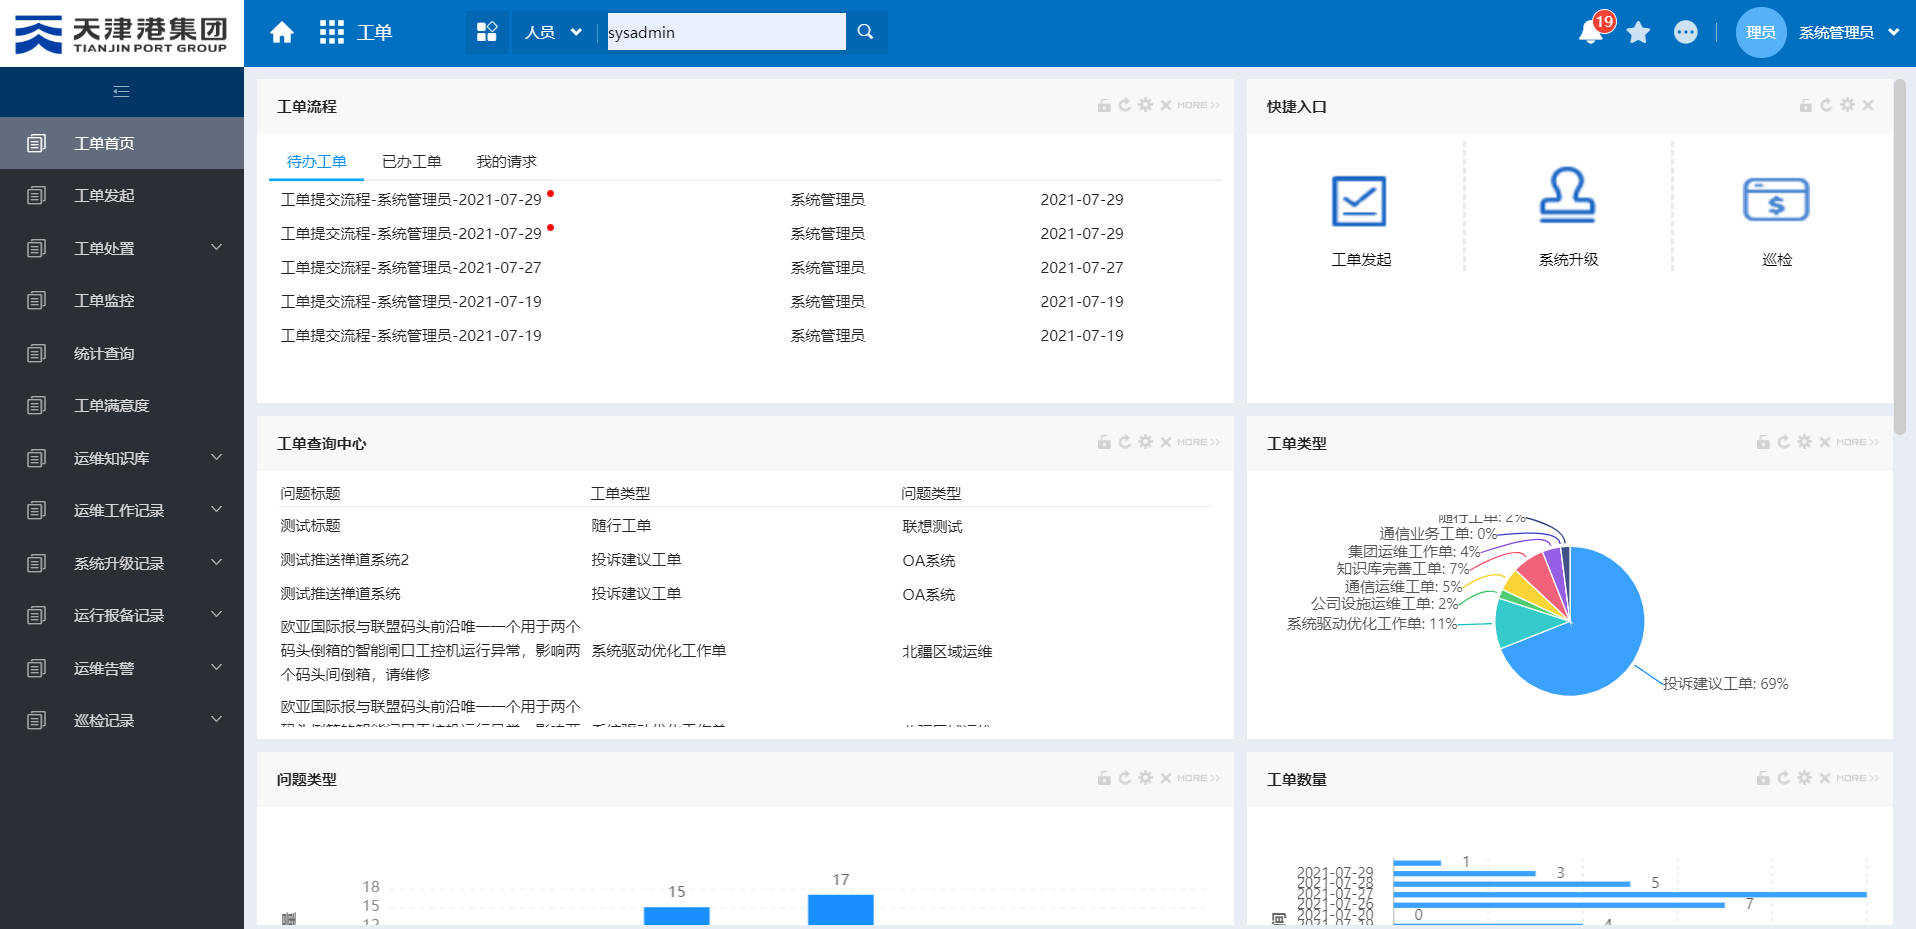Close the 问题类型 panel
Image resolution: width=1916 pixels, height=929 pixels.
1166,778
